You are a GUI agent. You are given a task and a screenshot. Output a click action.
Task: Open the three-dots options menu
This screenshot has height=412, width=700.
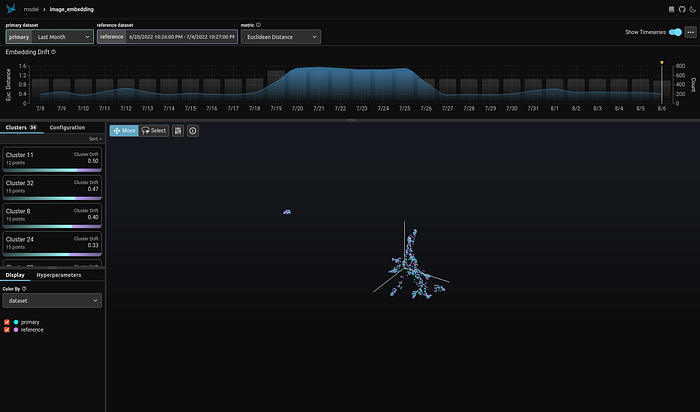(x=691, y=32)
